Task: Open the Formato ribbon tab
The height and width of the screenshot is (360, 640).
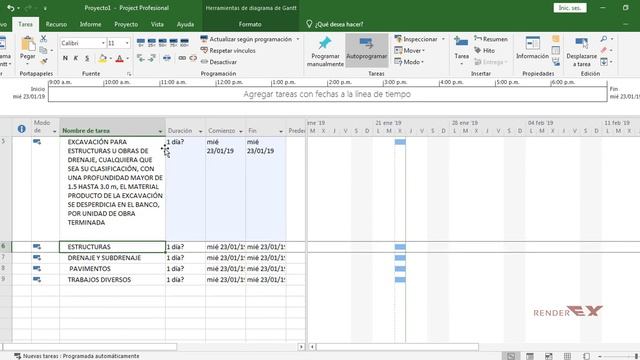Action: tap(250, 24)
